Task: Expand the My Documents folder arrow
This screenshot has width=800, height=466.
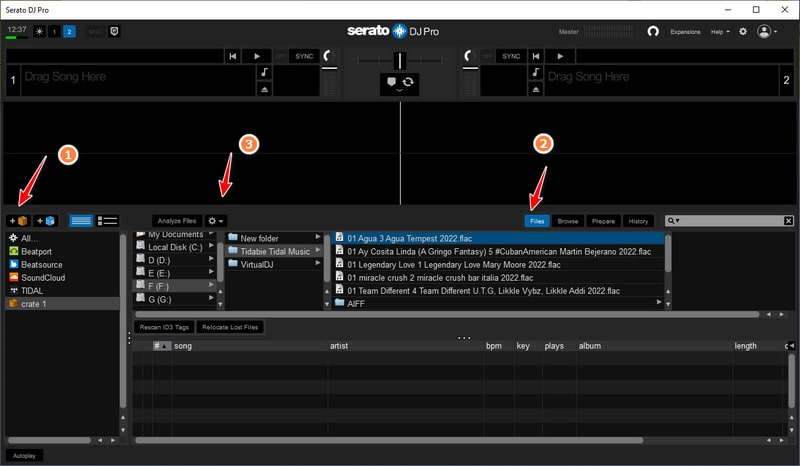Action: (x=211, y=234)
